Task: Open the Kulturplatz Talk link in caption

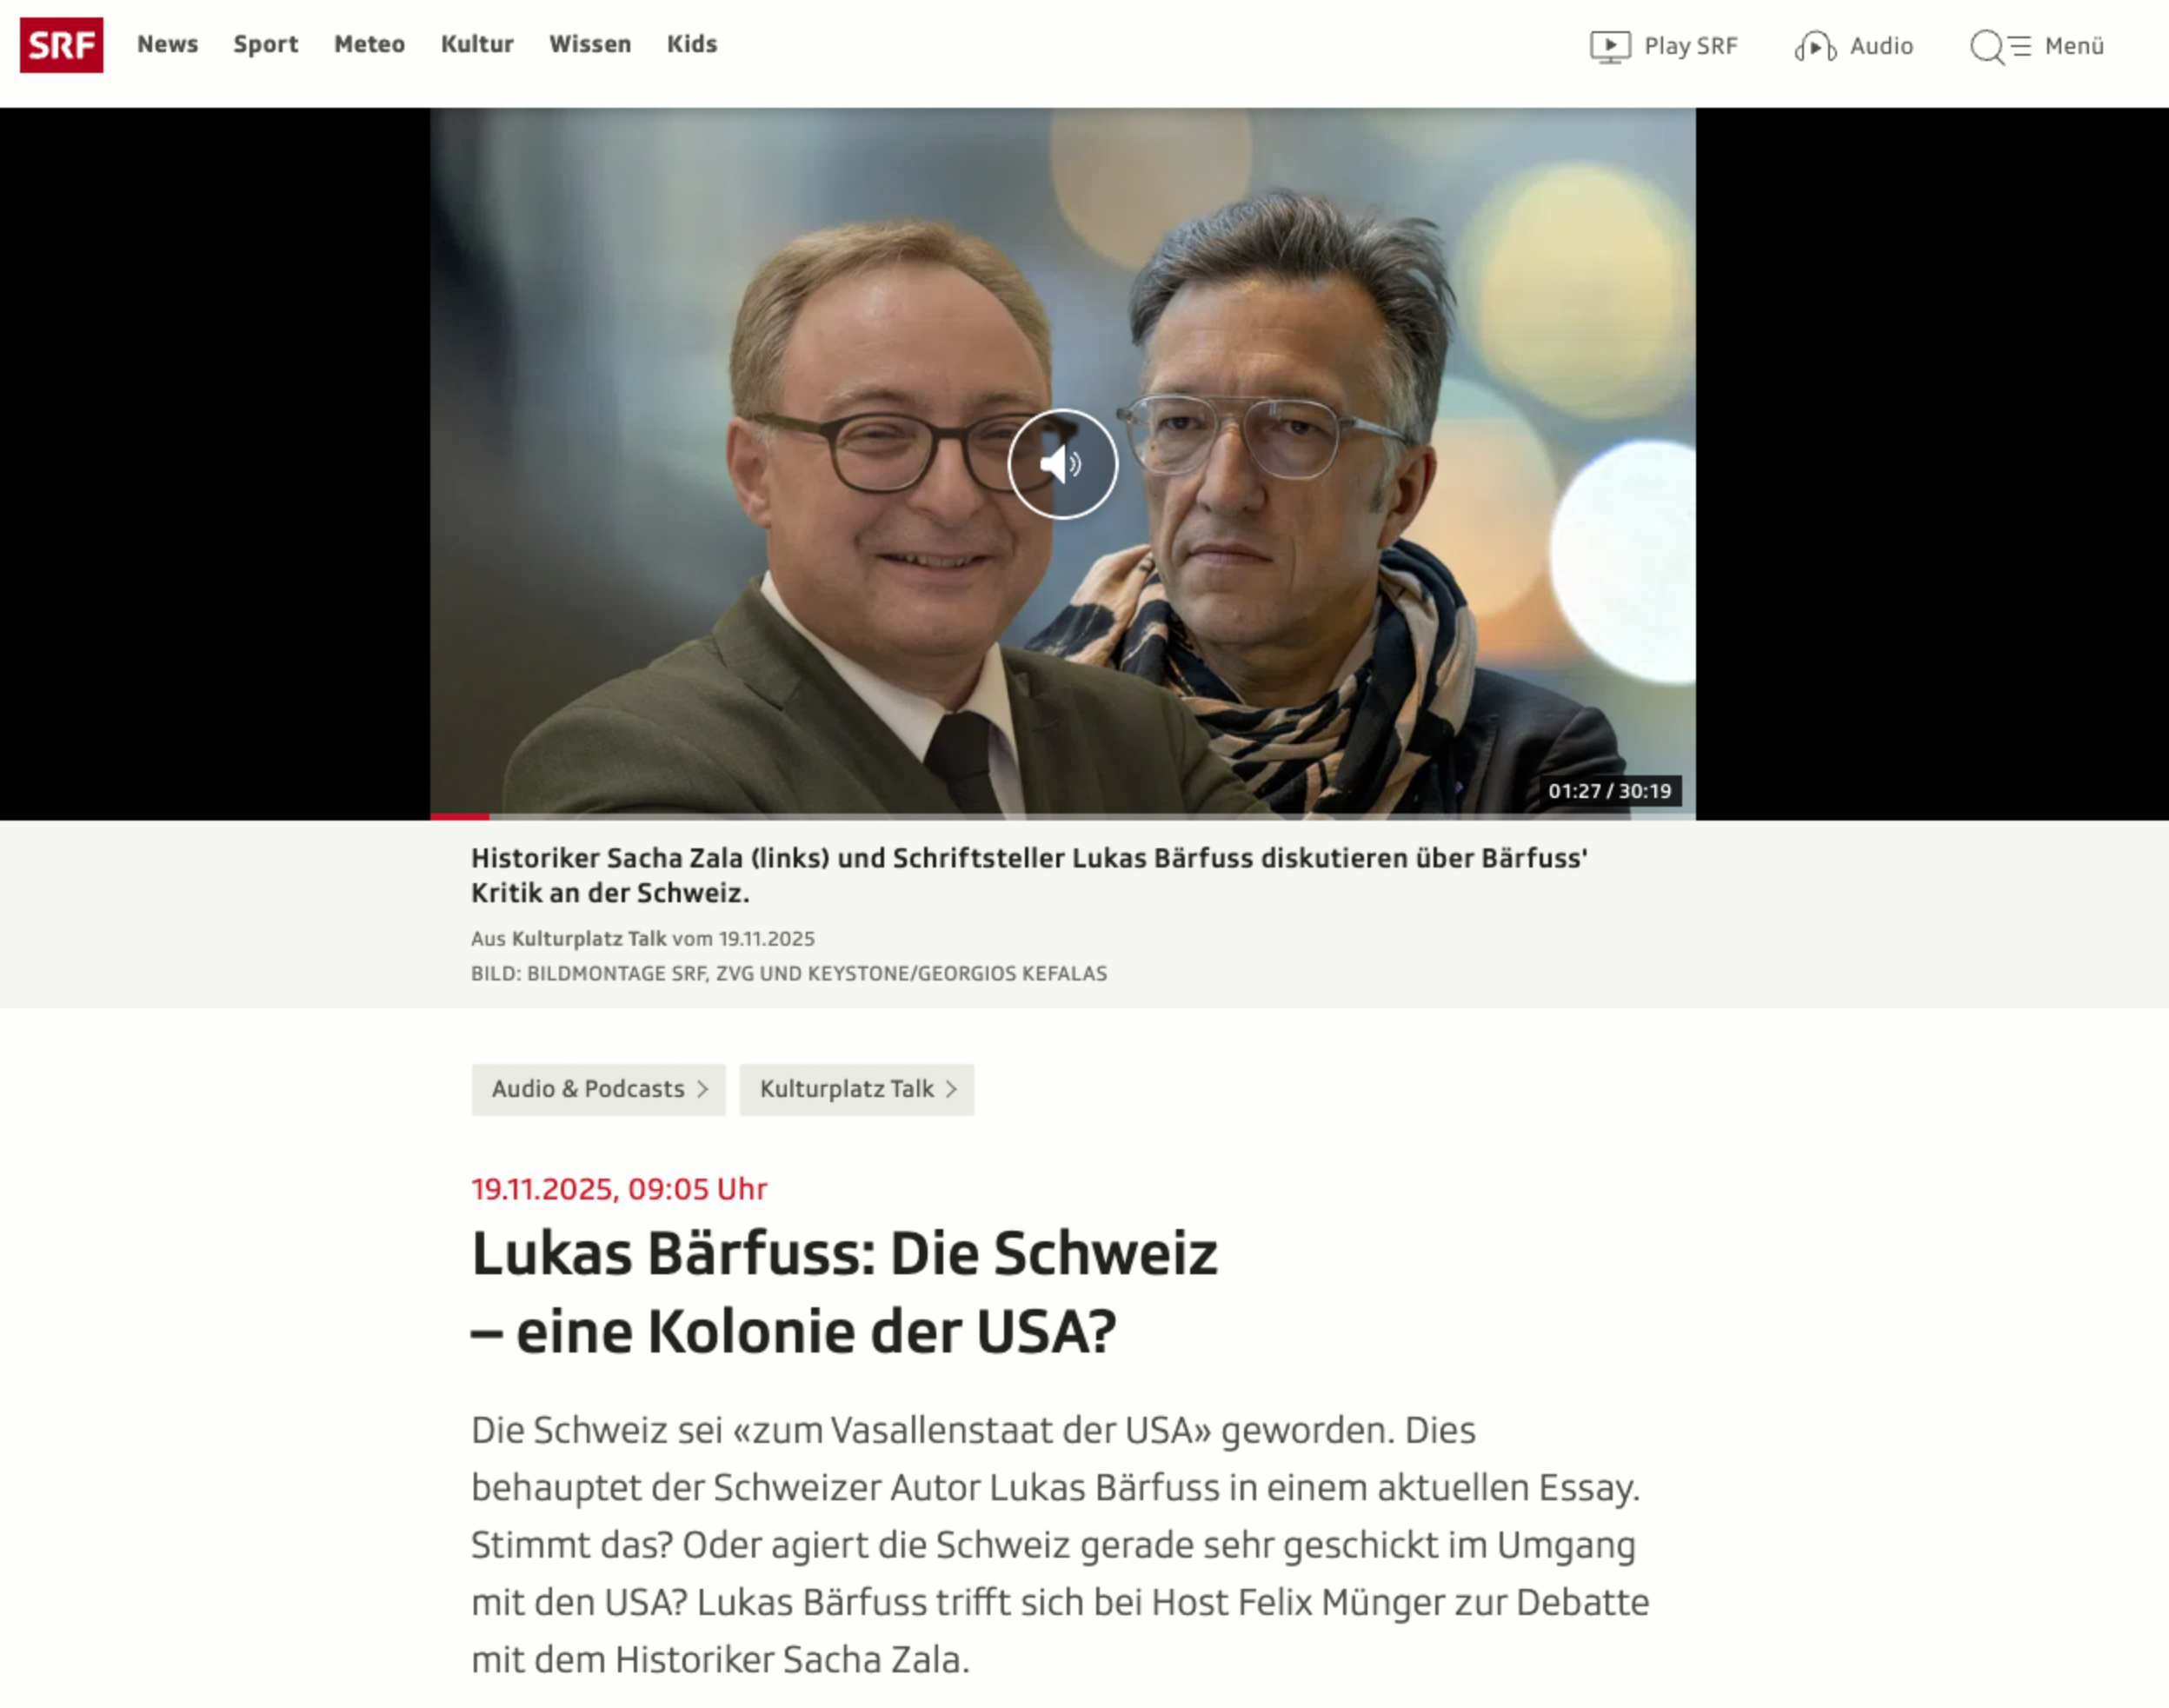Action: pos(589,938)
